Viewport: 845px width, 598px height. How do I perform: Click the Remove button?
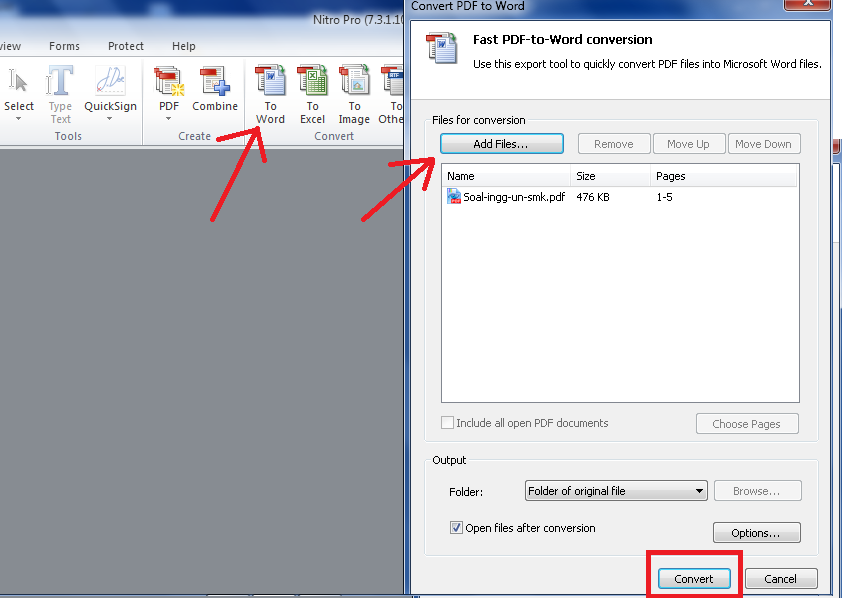614,144
